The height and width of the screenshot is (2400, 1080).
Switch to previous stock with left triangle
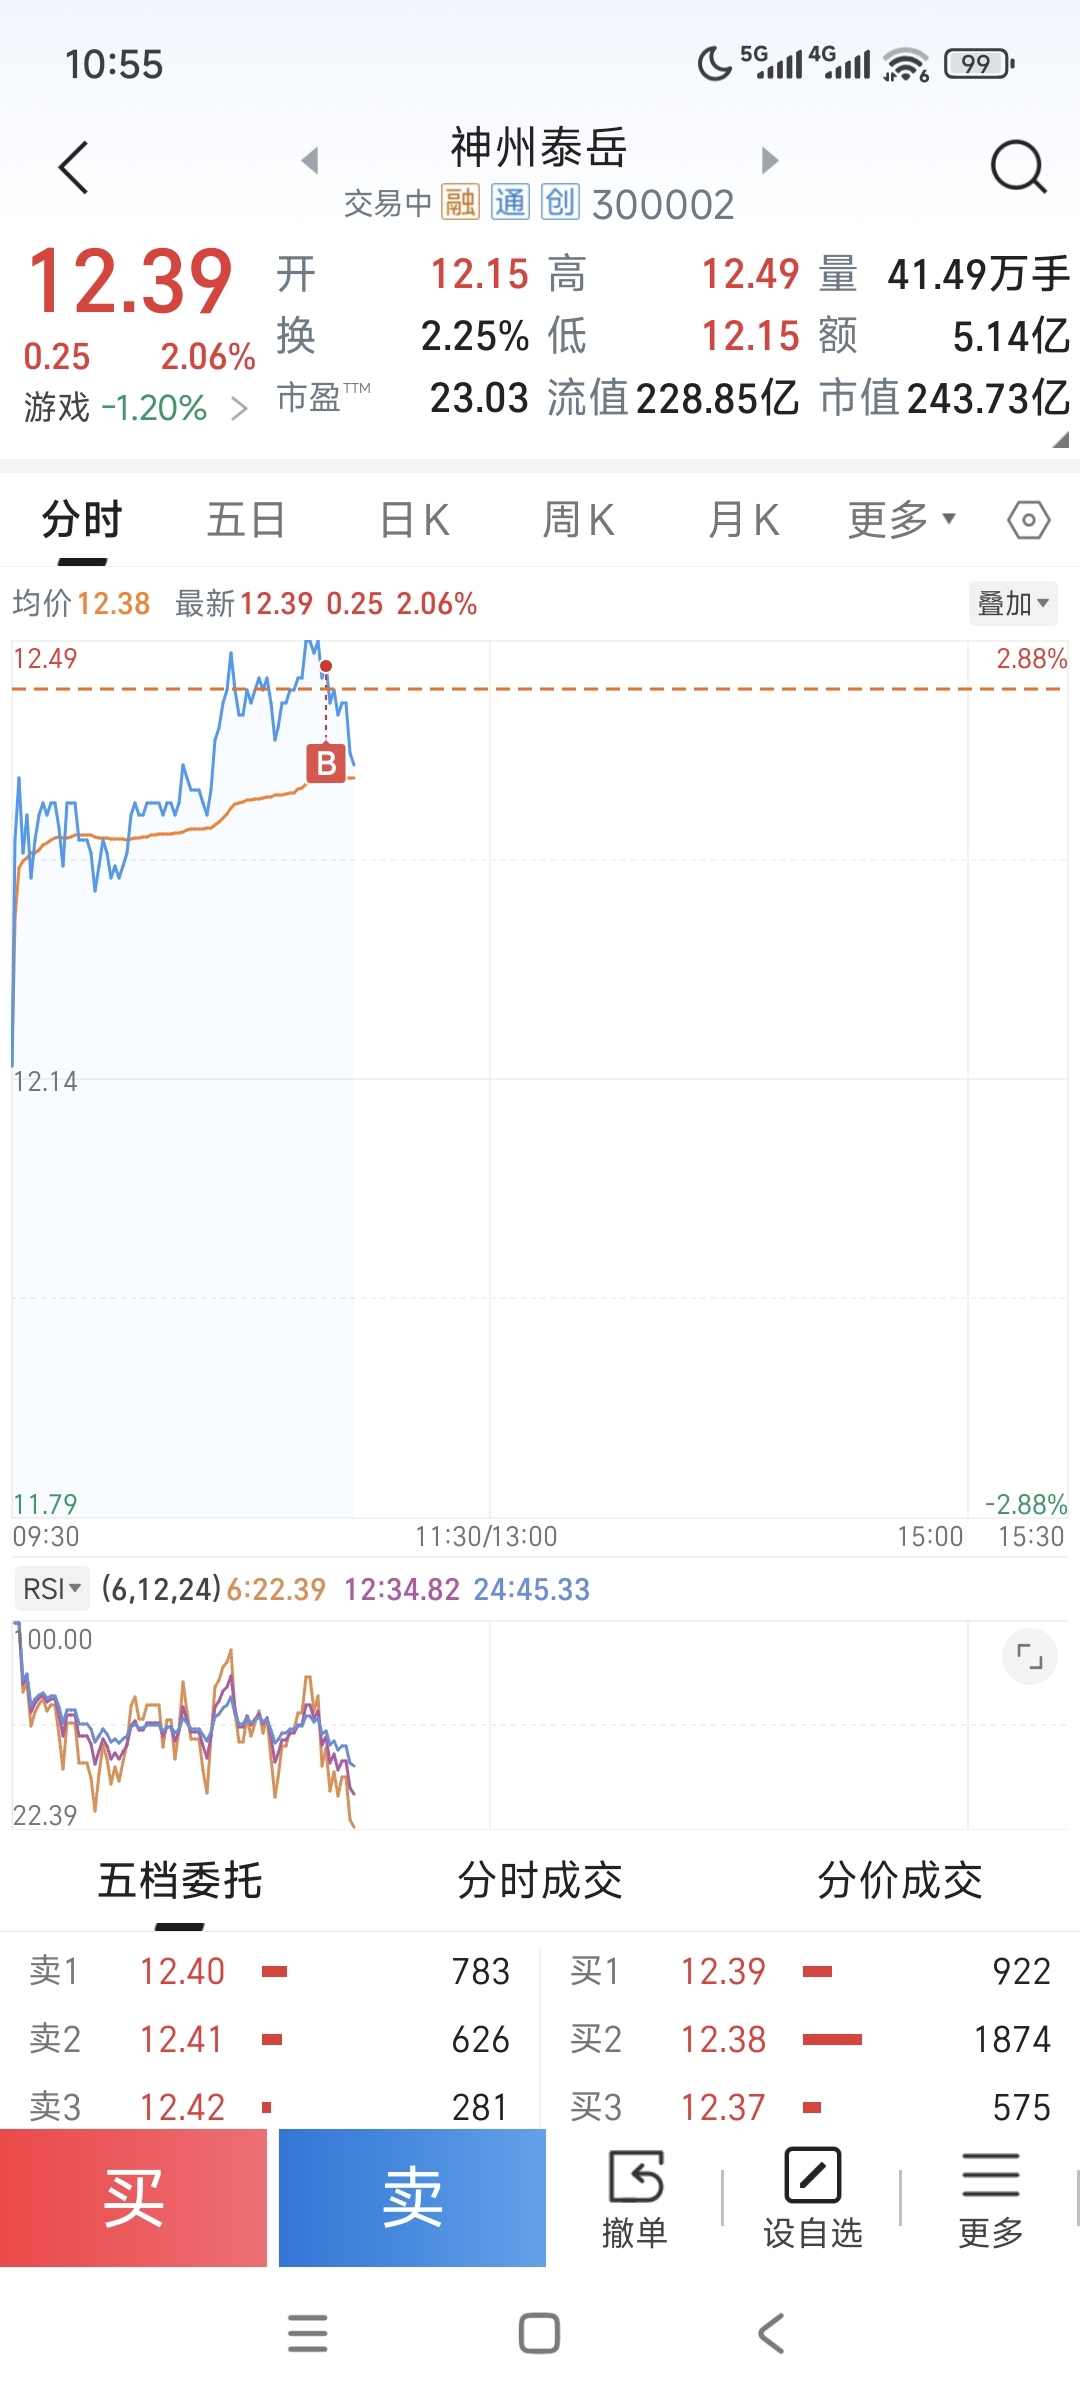[310, 160]
